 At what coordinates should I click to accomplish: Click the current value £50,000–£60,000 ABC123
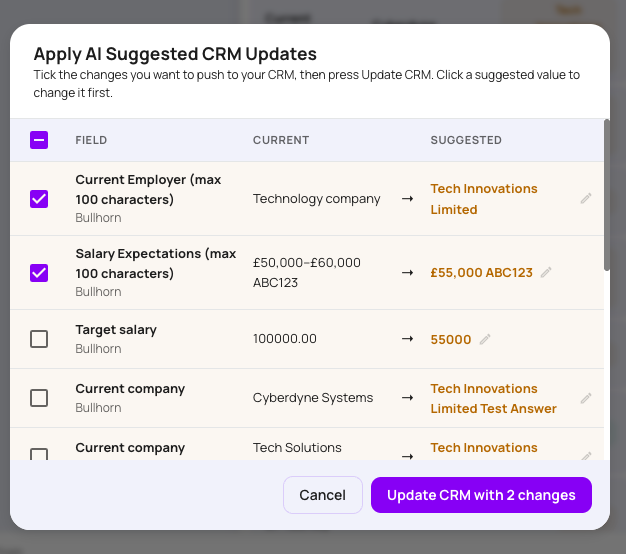tap(307, 273)
